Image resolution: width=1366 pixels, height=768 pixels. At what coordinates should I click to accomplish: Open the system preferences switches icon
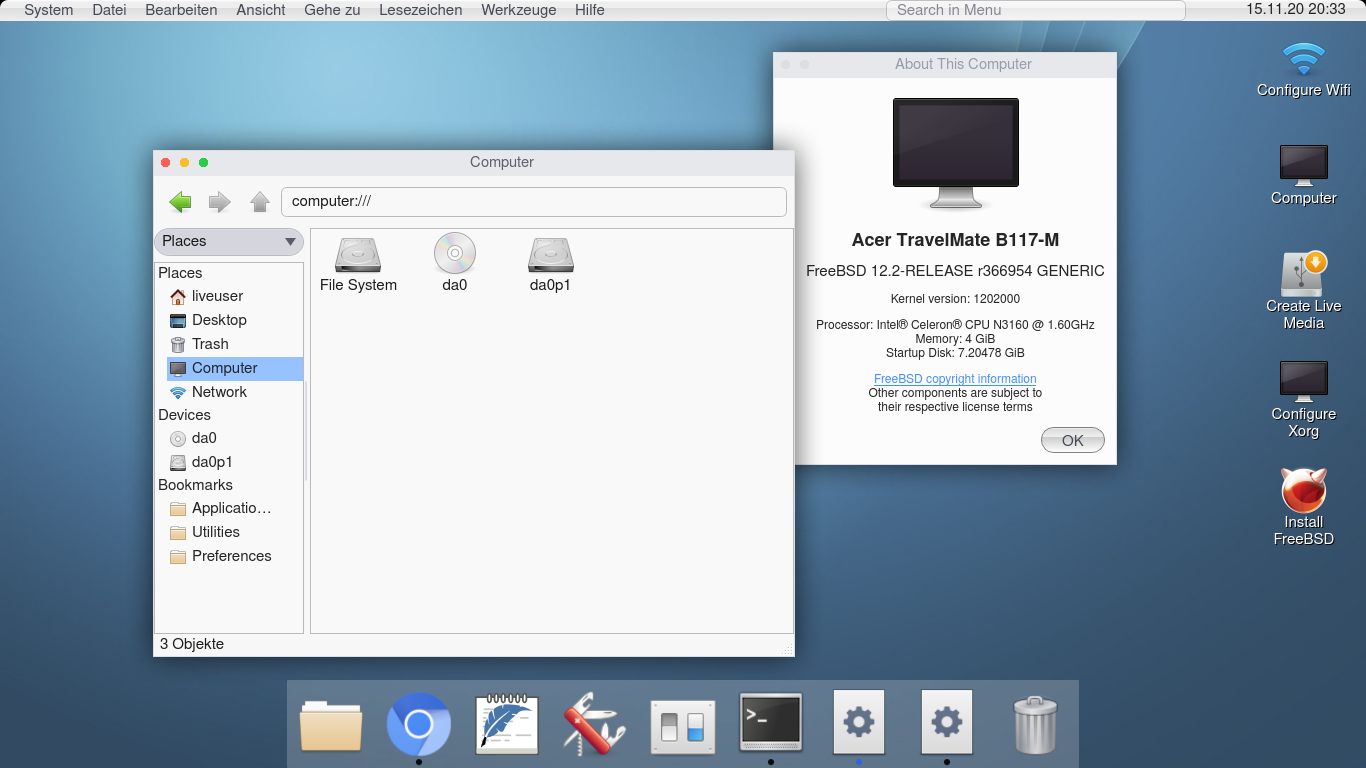[x=683, y=723]
